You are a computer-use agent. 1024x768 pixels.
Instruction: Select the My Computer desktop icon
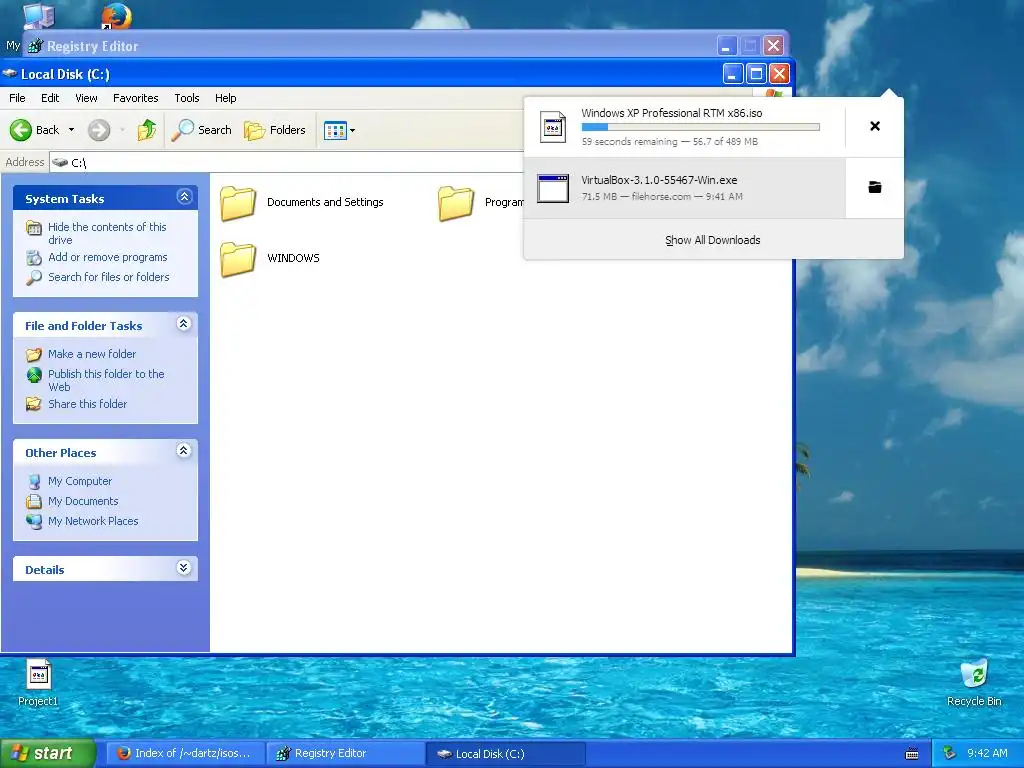39,16
